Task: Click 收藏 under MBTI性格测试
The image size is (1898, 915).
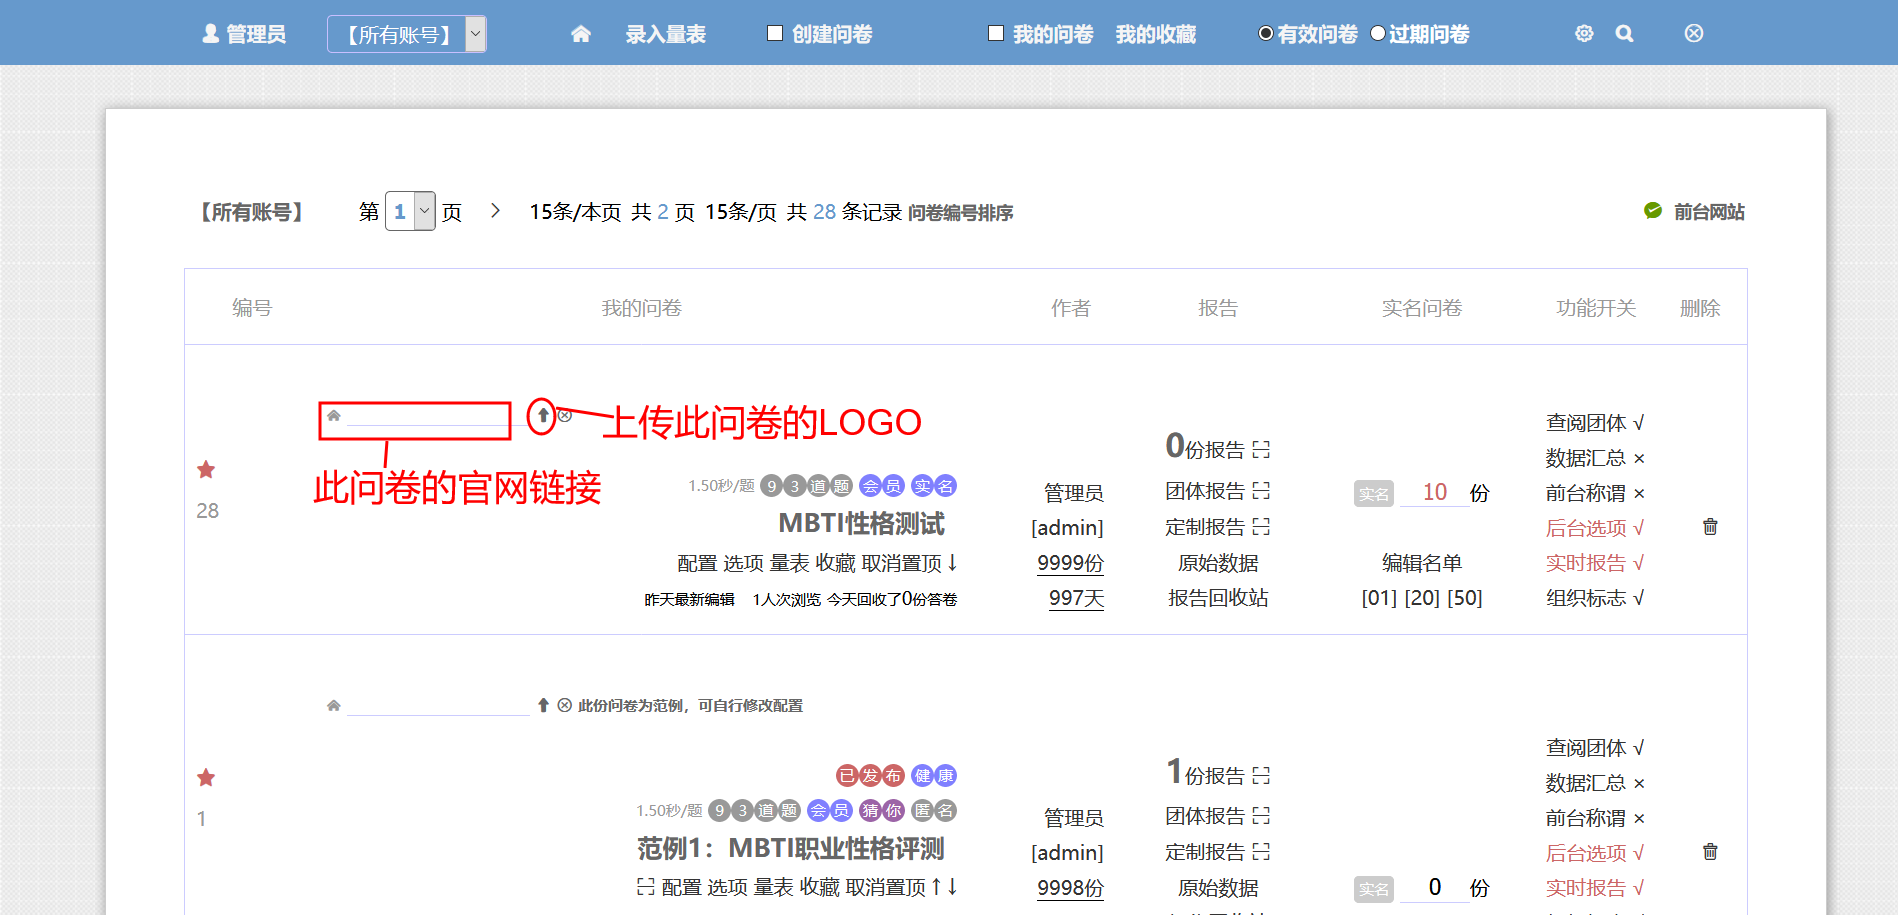Action: point(835,563)
